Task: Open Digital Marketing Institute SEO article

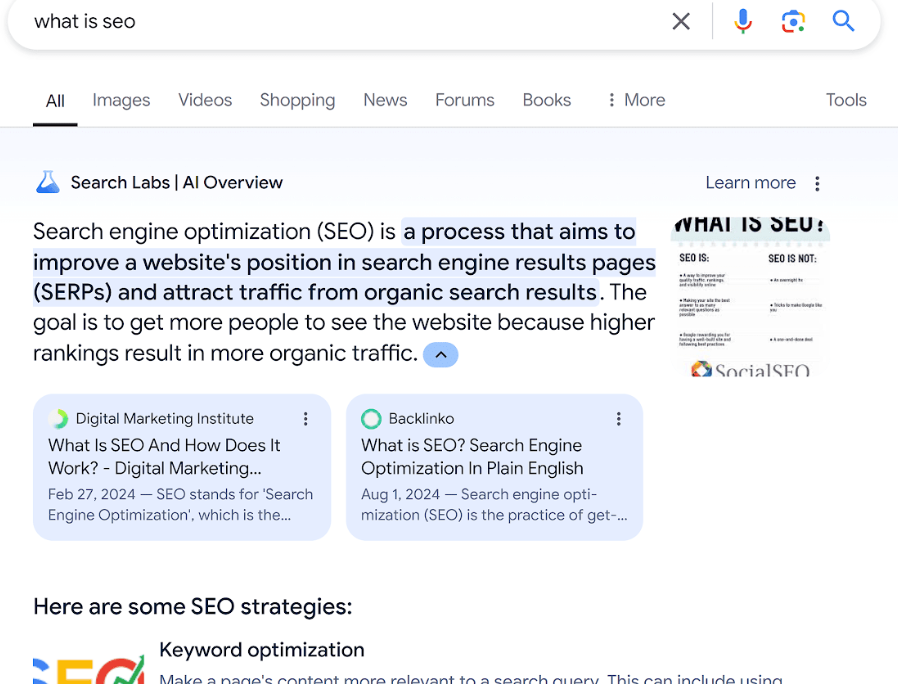Action: point(165,457)
